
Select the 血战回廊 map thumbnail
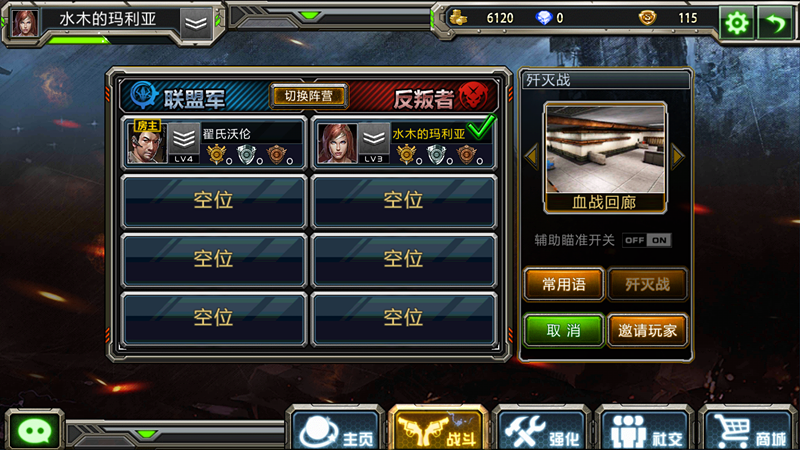tap(605, 158)
